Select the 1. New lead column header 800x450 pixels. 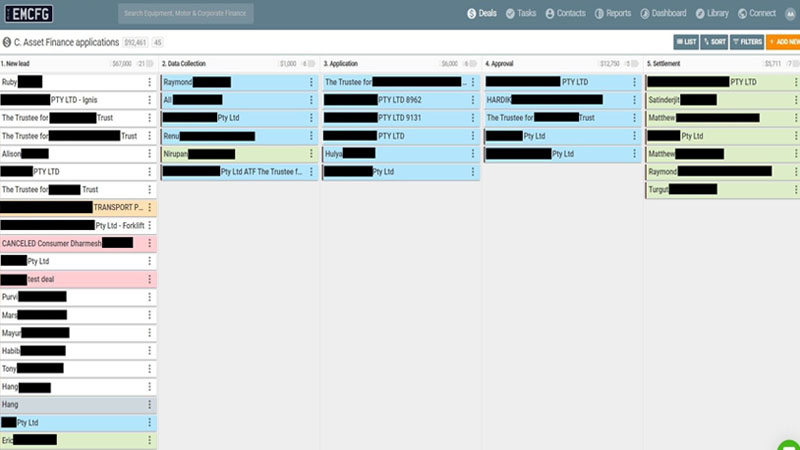(15, 64)
